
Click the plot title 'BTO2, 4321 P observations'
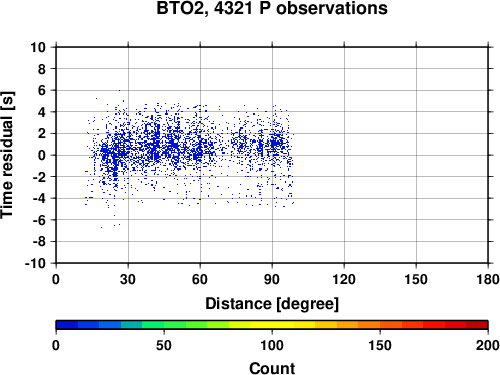click(272, 8)
